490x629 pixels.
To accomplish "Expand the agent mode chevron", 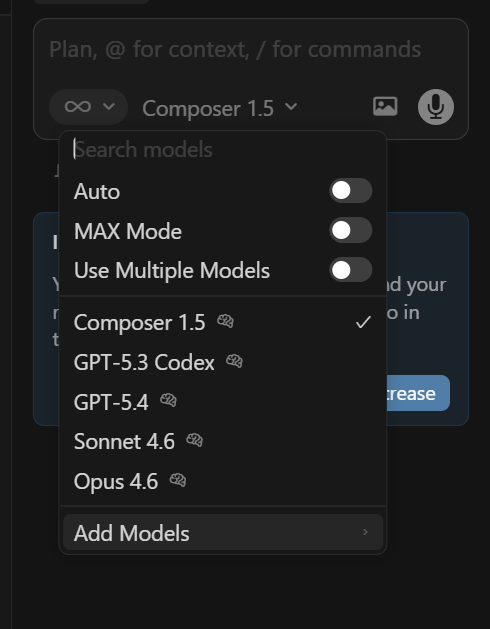I will pyautogui.click(x=109, y=106).
